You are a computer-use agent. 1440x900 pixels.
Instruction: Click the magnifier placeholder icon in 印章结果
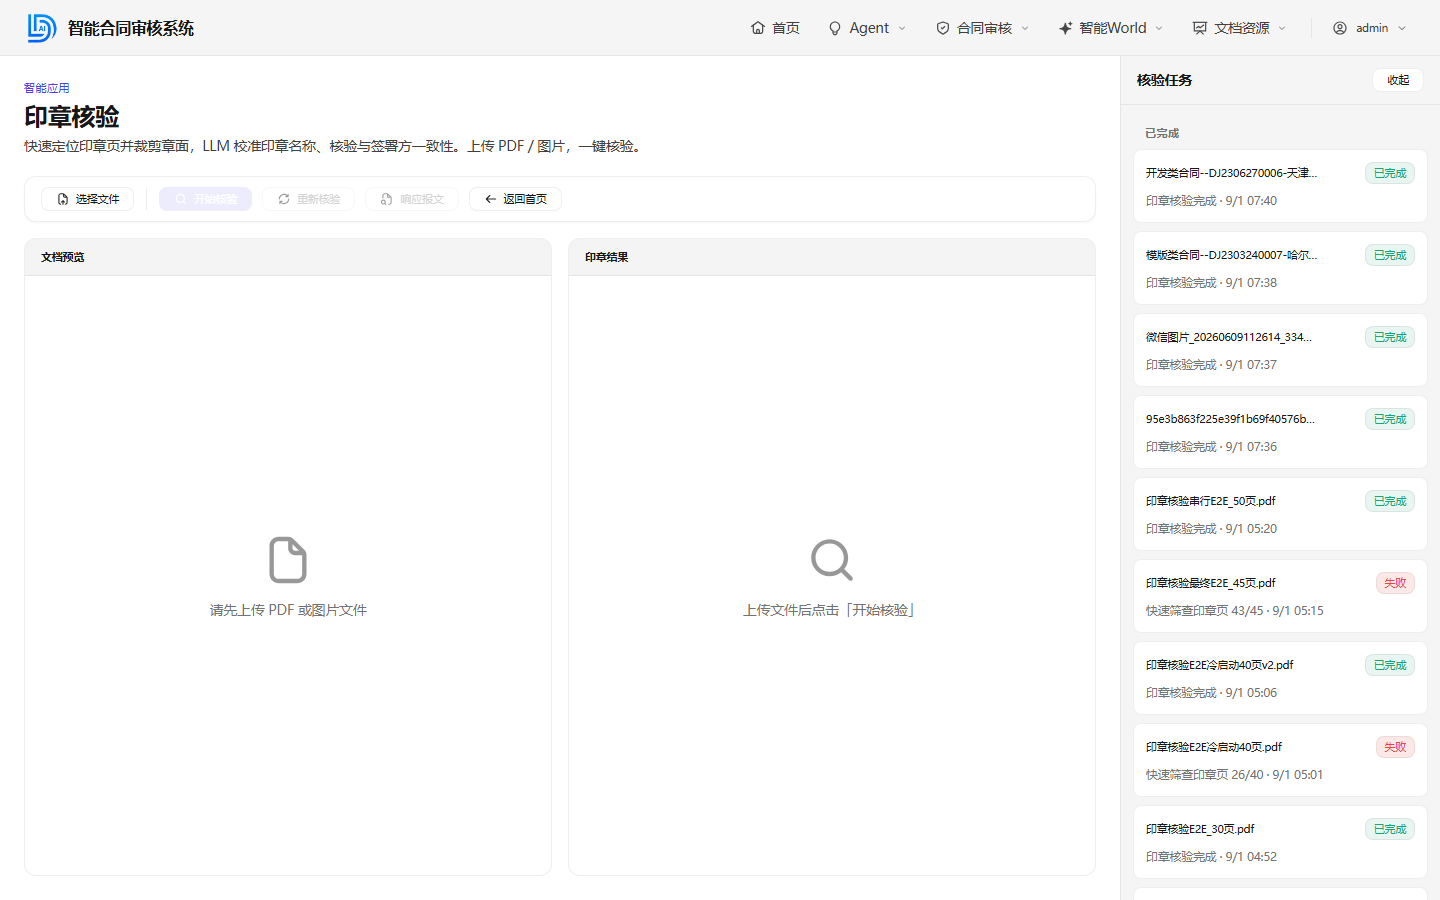[832, 560]
